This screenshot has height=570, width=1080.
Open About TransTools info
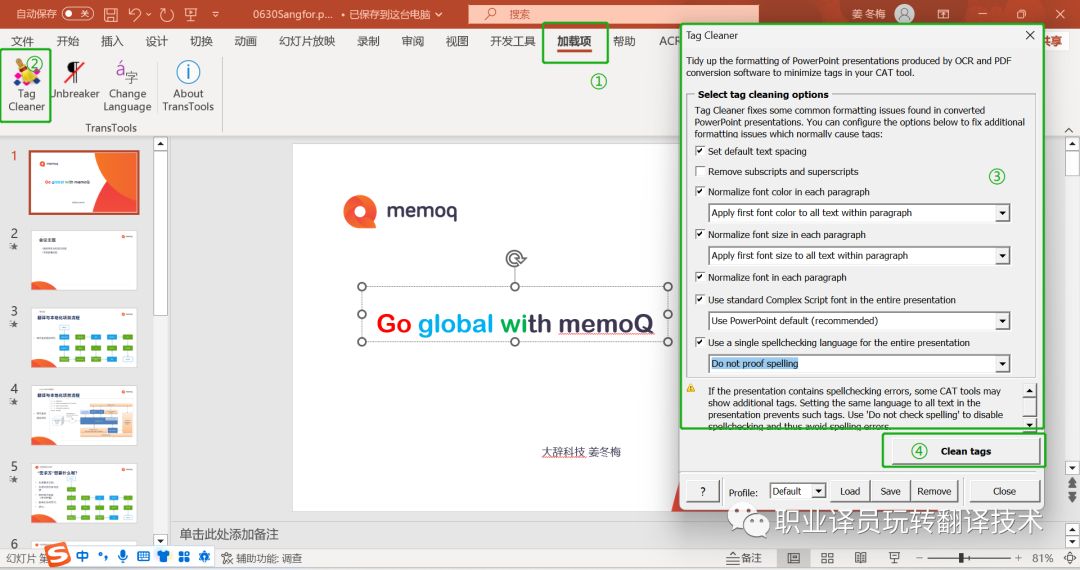point(188,85)
